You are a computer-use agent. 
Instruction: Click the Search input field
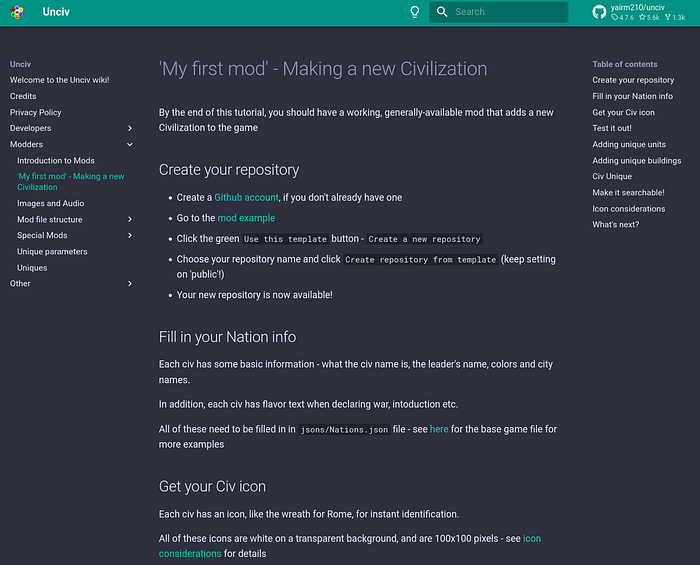[x=499, y=12]
